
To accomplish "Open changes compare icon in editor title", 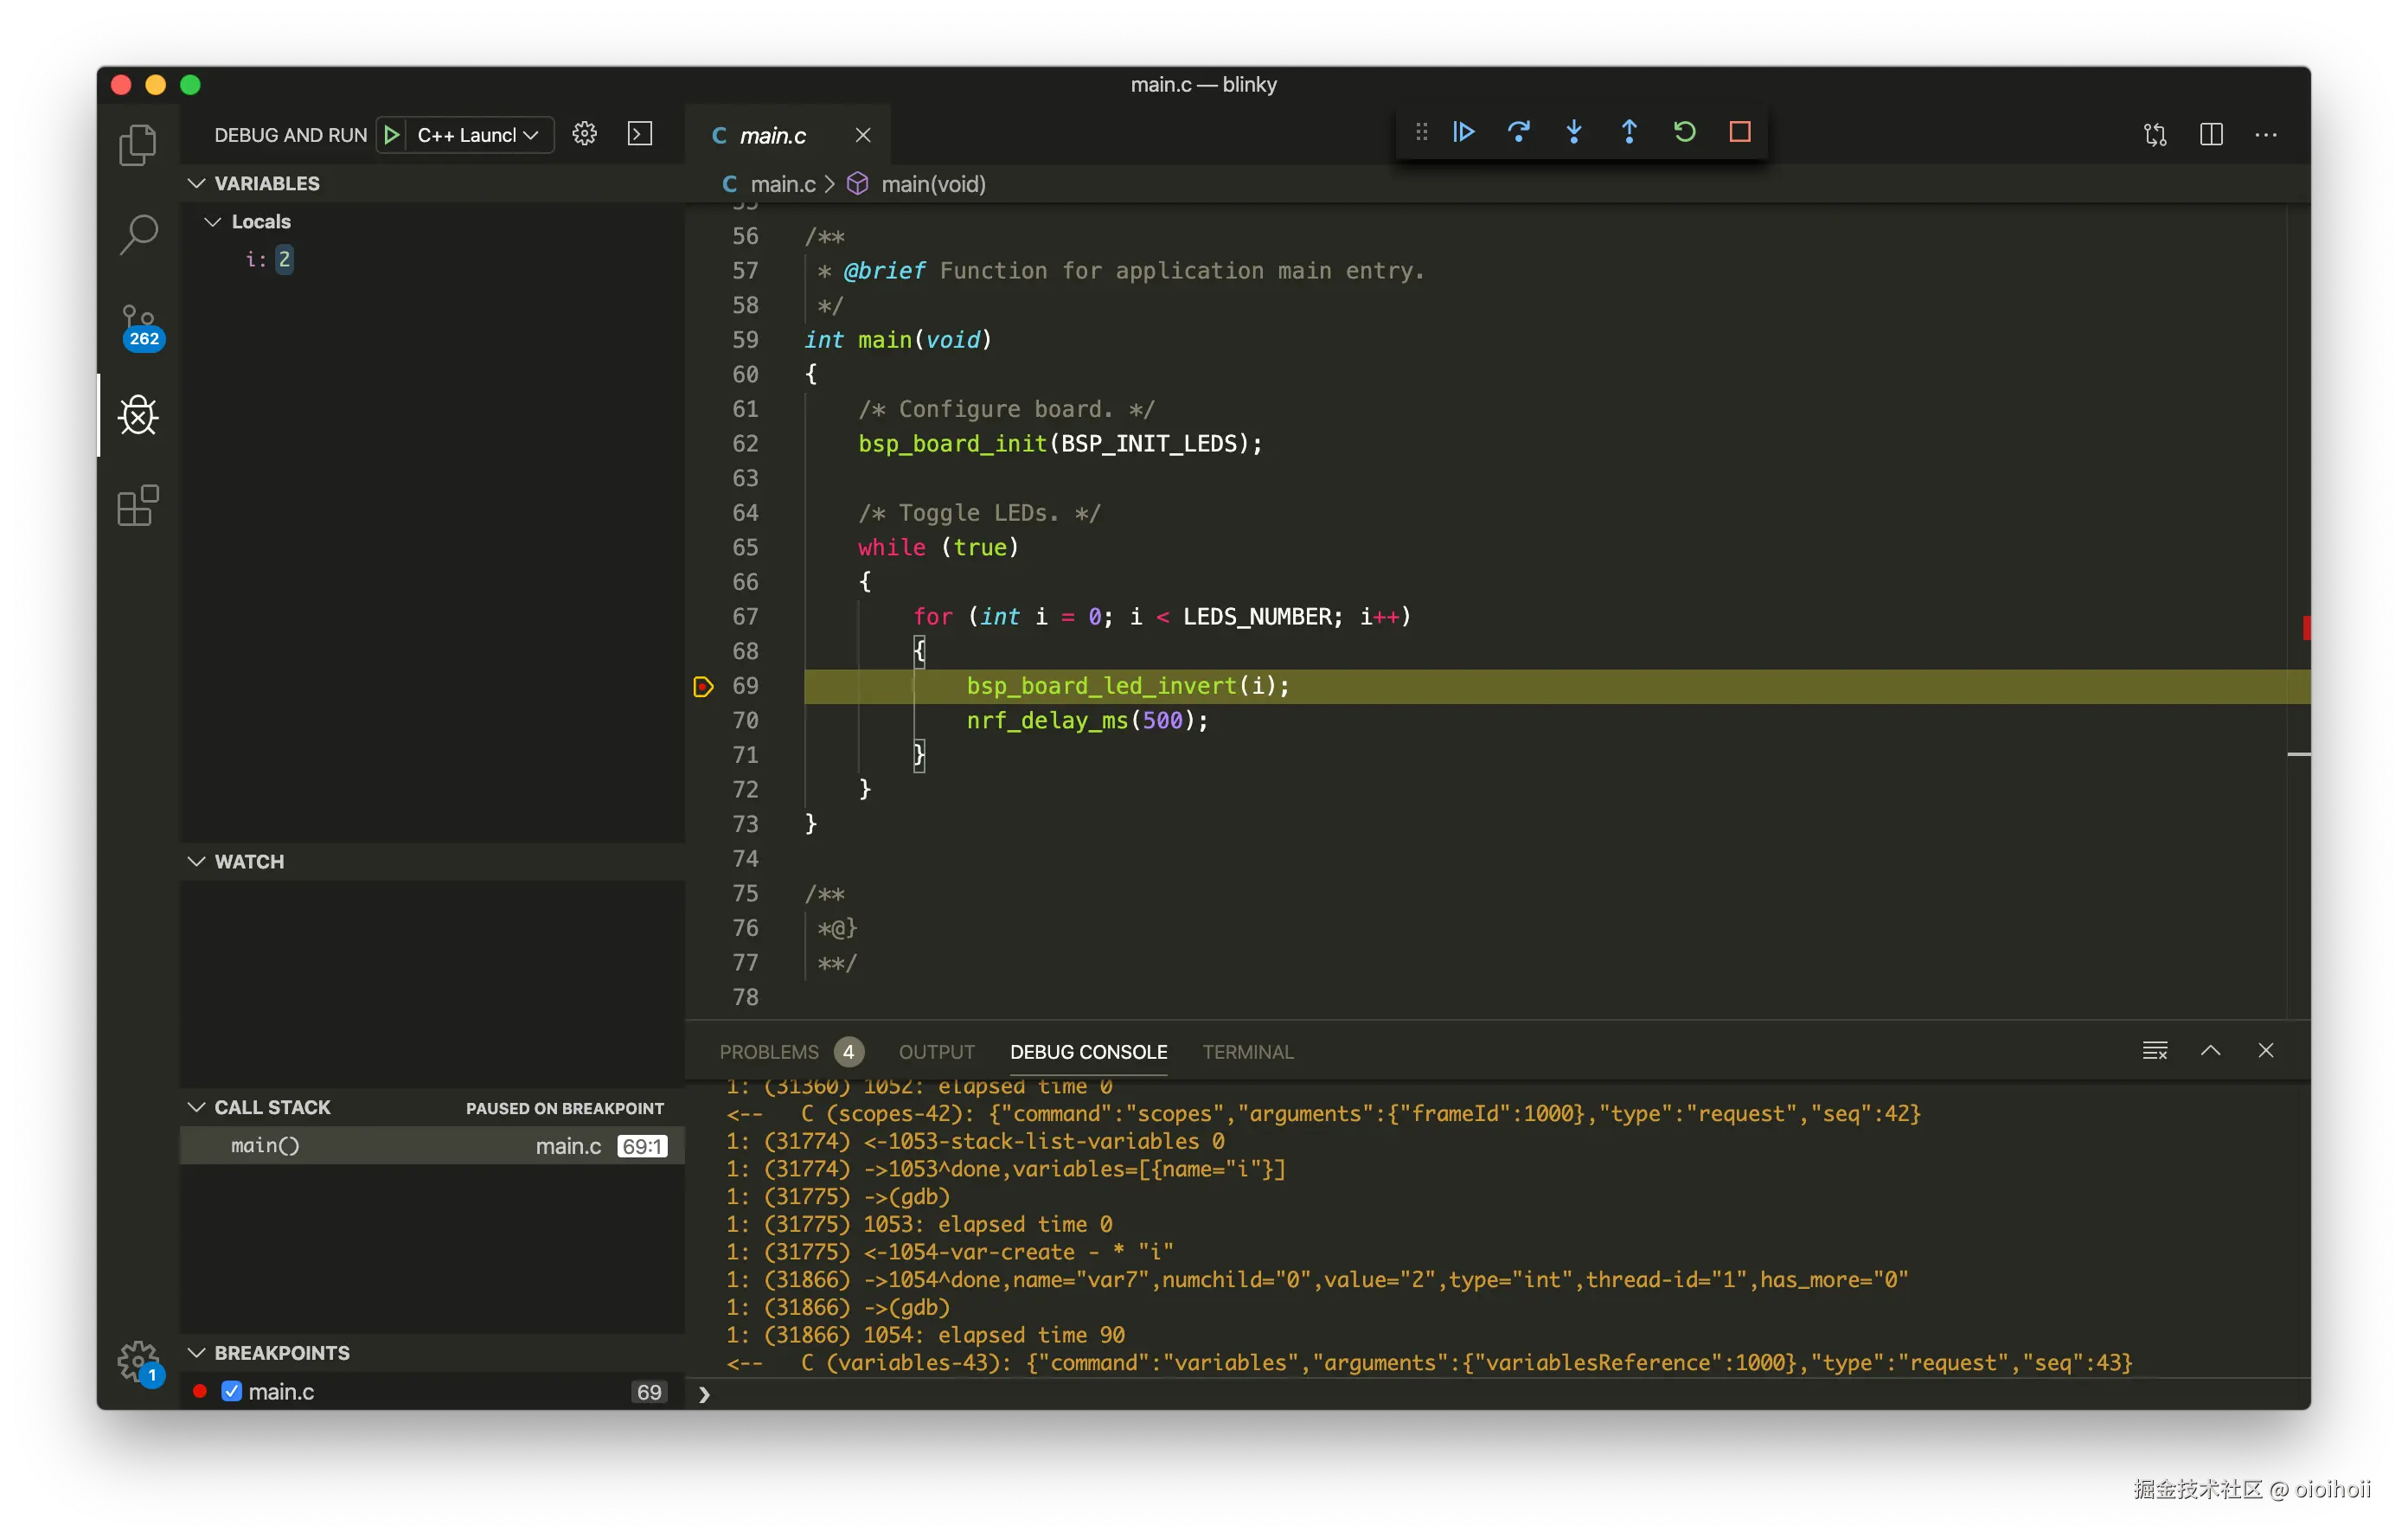I will click(x=2155, y=134).
